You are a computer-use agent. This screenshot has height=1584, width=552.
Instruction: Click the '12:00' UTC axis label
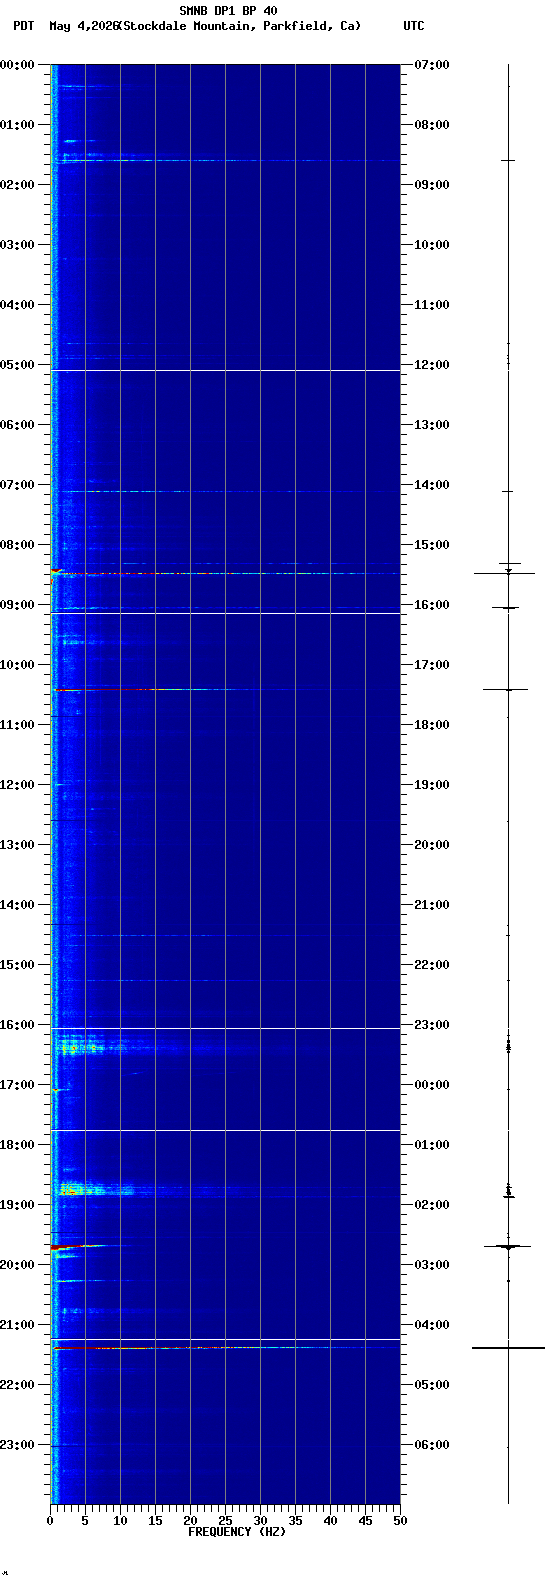(432, 365)
